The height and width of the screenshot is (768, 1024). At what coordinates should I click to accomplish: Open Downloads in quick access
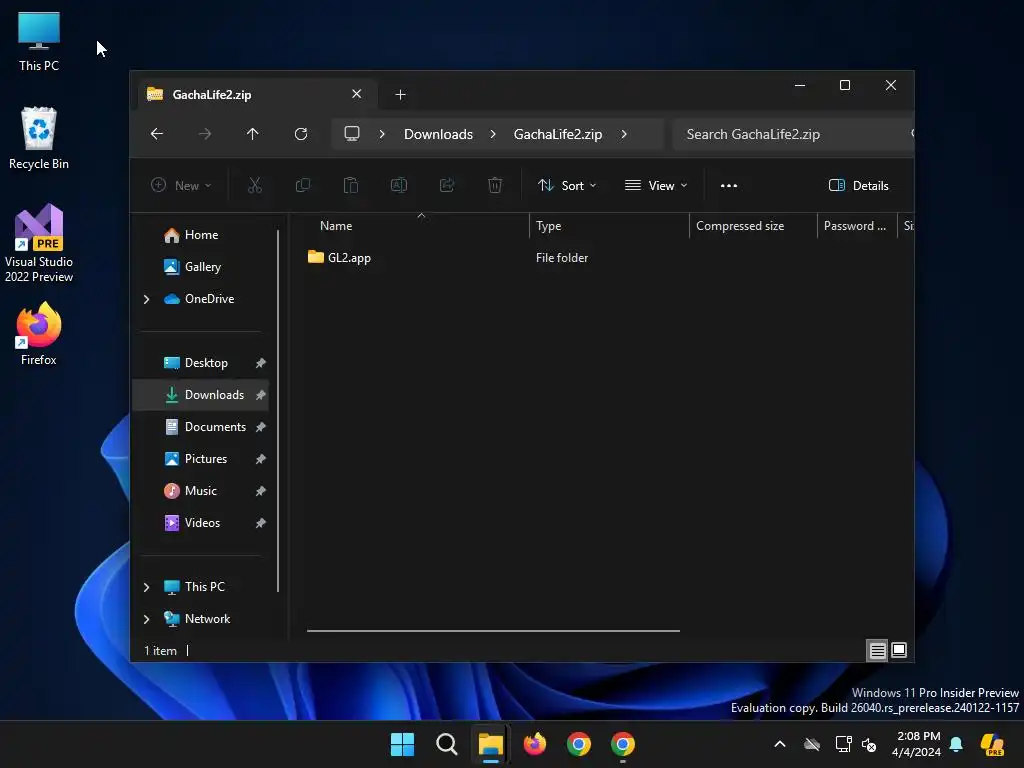(x=214, y=395)
